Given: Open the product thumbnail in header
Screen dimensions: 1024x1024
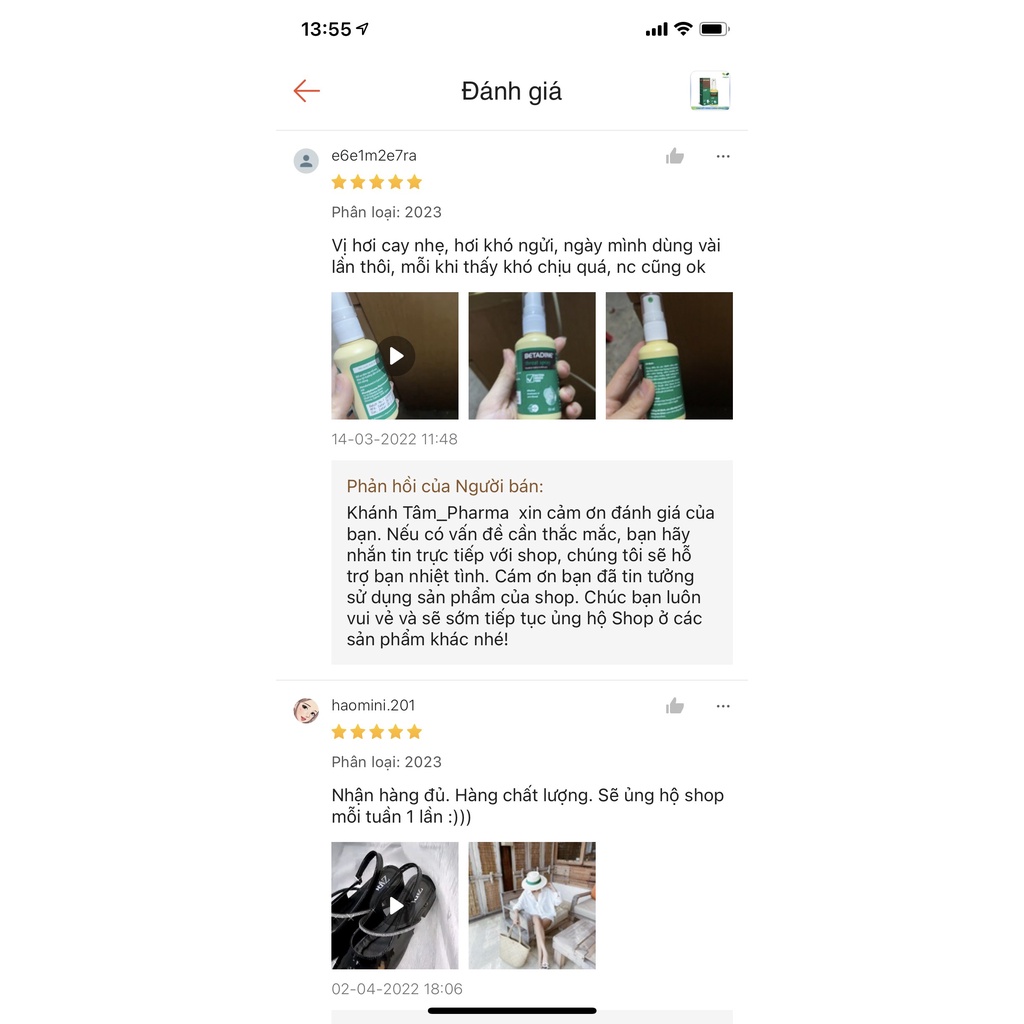Looking at the screenshot, I should click(710, 91).
